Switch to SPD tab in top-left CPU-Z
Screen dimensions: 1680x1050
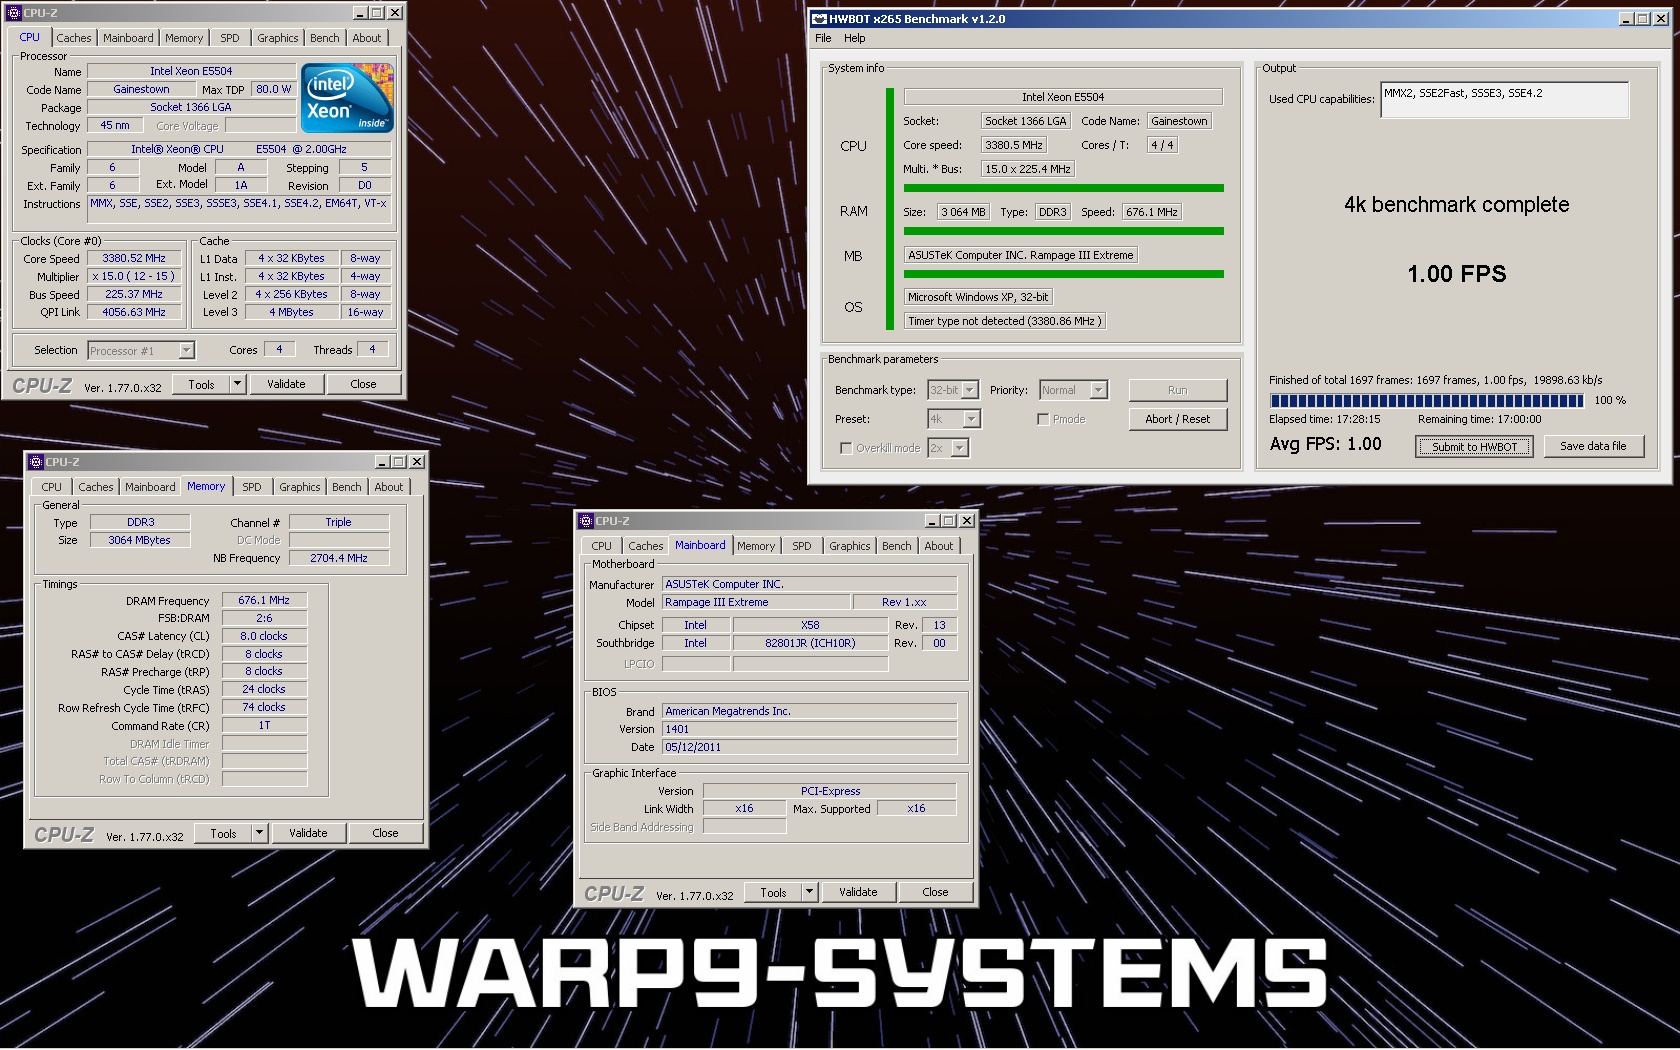tap(230, 38)
